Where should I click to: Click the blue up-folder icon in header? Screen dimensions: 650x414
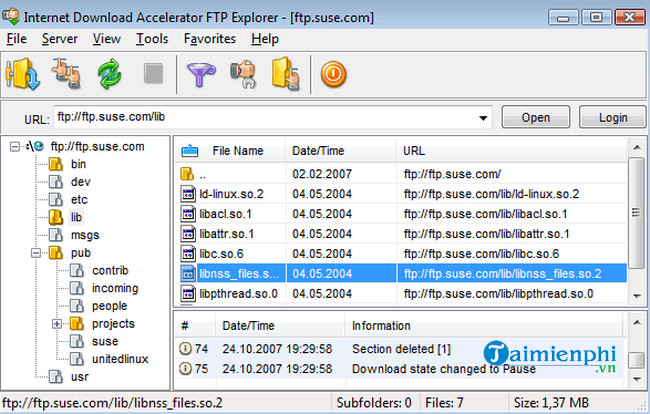click(x=190, y=151)
